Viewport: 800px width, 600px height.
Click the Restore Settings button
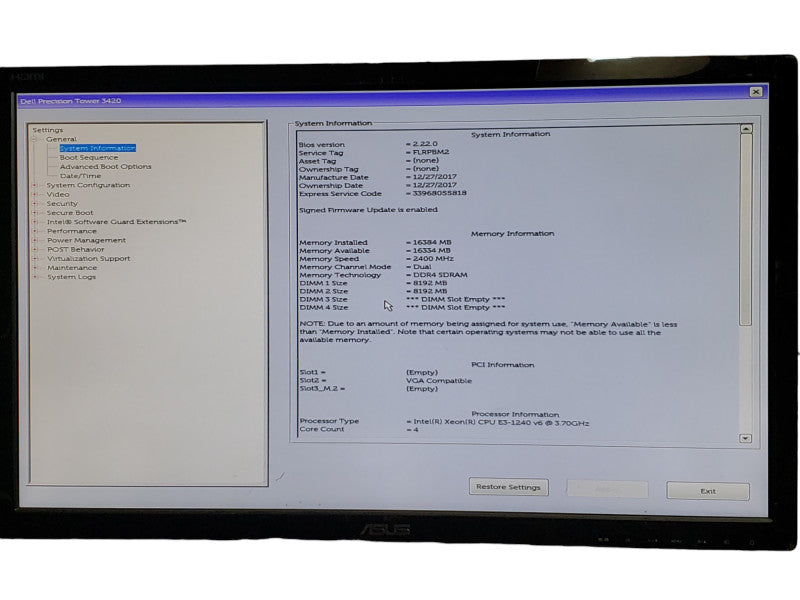509,487
